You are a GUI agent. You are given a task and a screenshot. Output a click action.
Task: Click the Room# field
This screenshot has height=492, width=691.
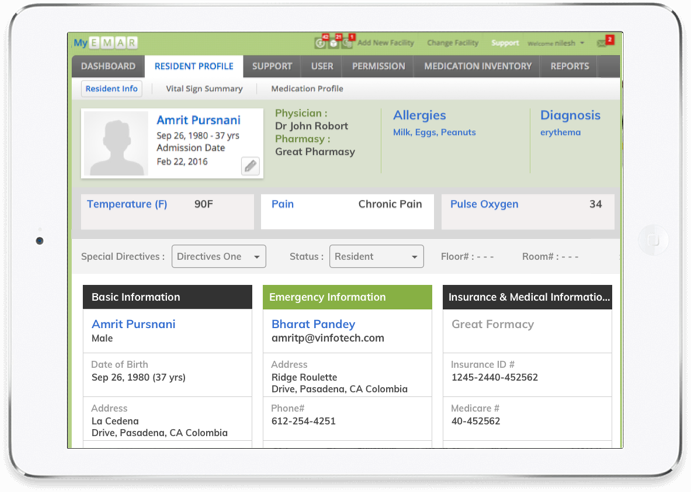click(550, 257)
